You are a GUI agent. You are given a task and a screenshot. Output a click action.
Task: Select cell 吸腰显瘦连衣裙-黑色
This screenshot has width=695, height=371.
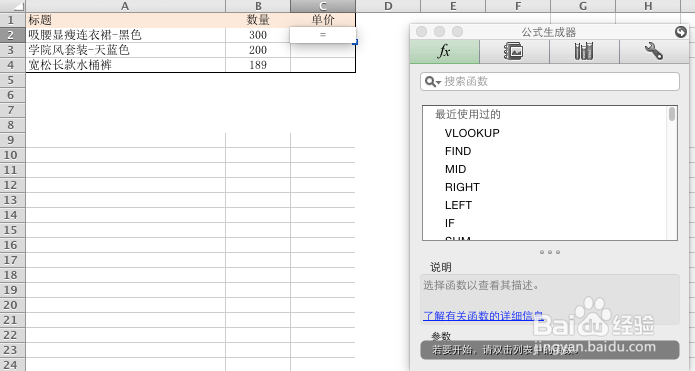coord(125,35)
